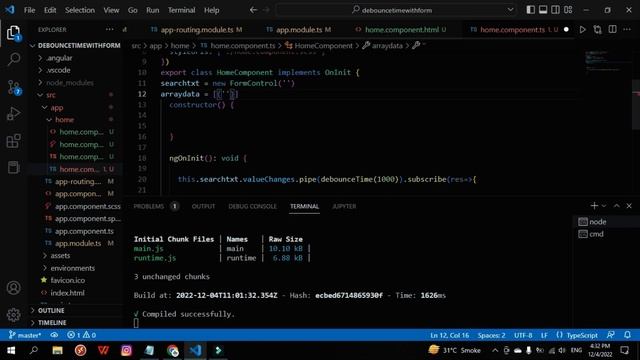Open the editor More Actions ellipsis
640x360 pixels.
click(627, 29)
